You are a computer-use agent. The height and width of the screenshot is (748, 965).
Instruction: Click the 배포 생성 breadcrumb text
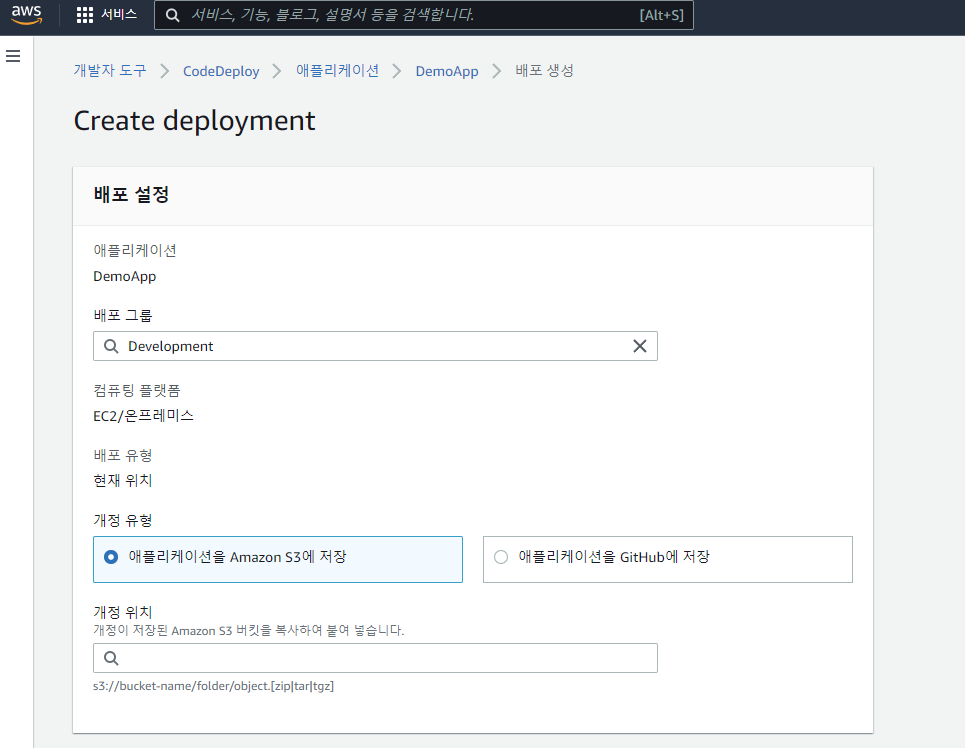pos(545,71)
